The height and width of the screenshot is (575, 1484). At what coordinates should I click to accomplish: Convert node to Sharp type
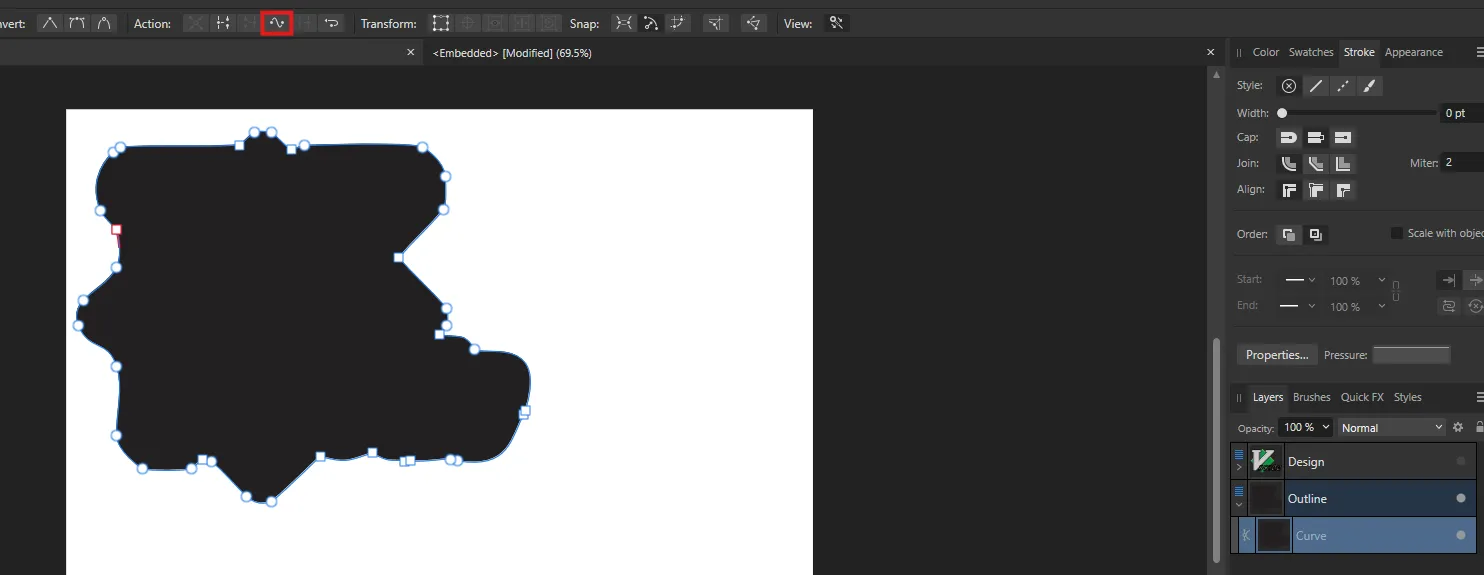[50, 23]
